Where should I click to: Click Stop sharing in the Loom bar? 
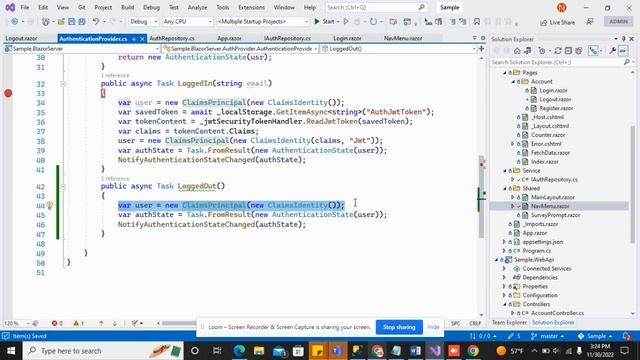(399, 327)
